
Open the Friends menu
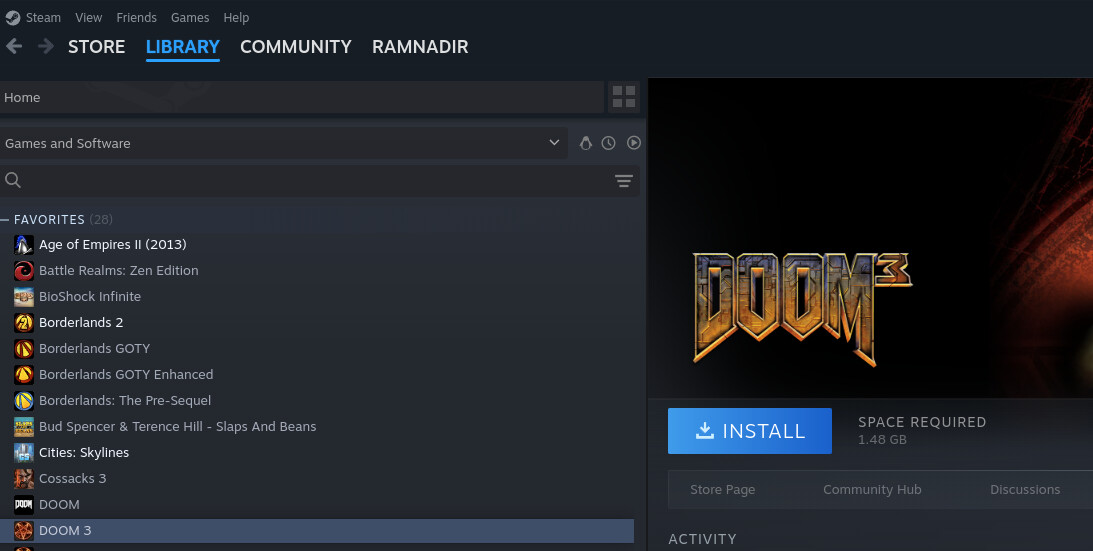pos(136,17)
